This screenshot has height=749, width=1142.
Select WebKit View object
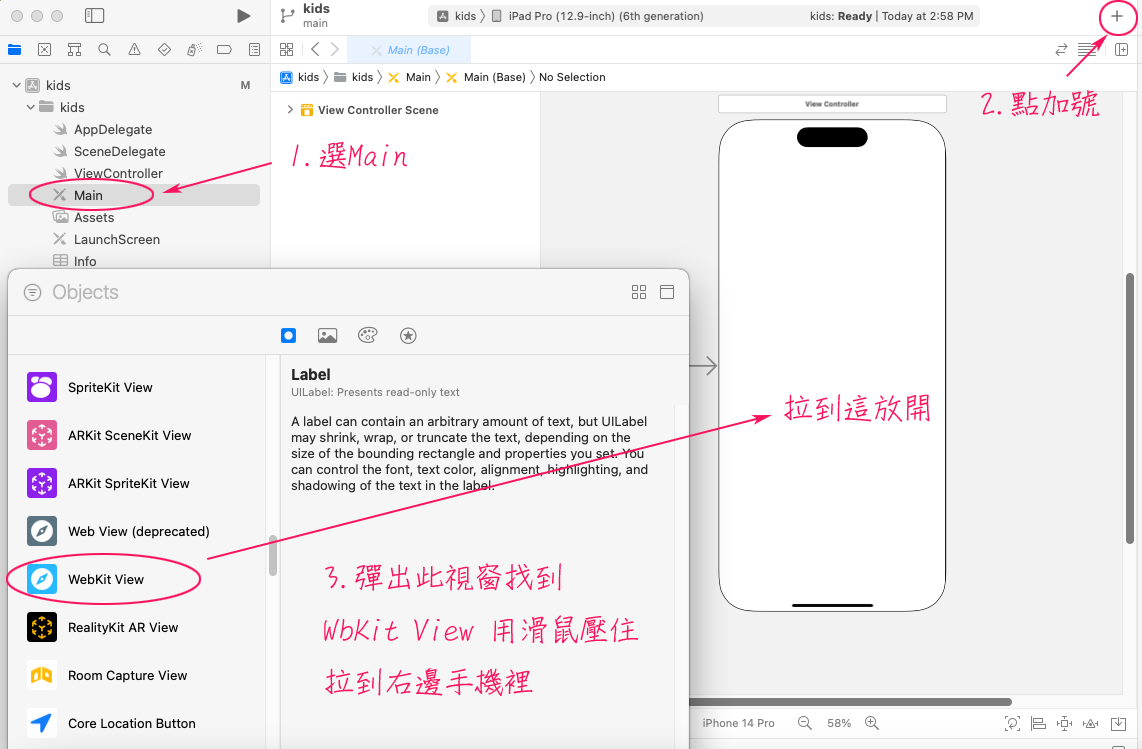click(x=137, y=580)
